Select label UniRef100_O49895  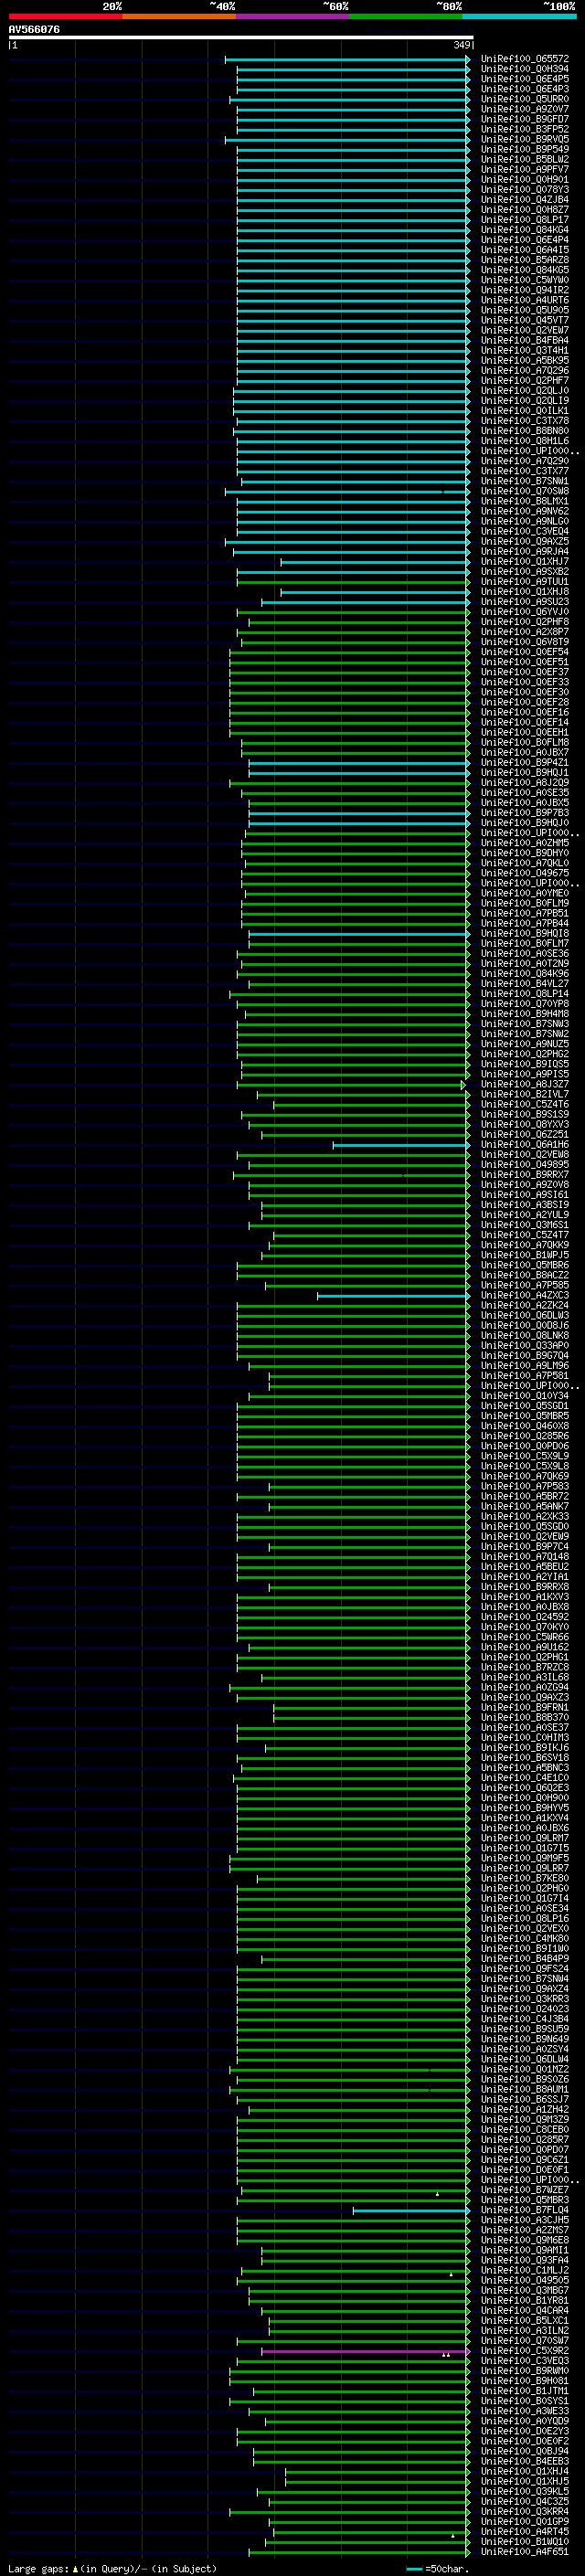tap(525, 1166)
